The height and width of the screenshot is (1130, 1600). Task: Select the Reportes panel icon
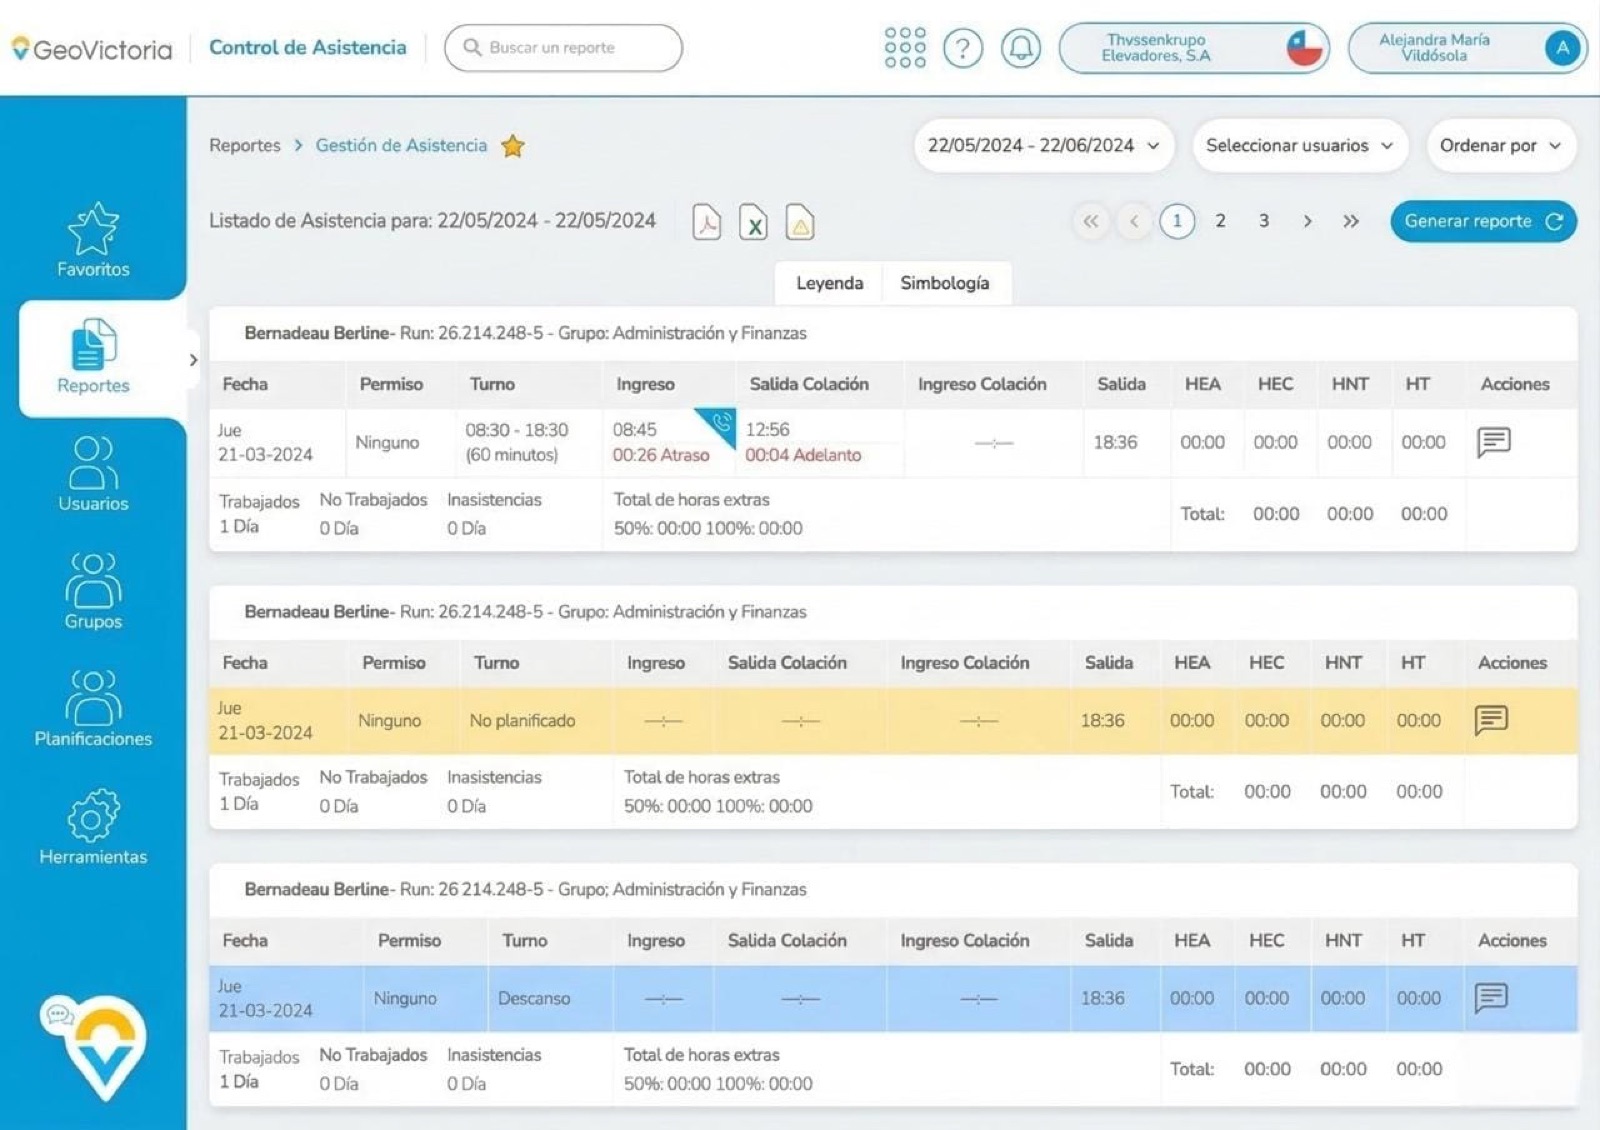coord(93,355)
